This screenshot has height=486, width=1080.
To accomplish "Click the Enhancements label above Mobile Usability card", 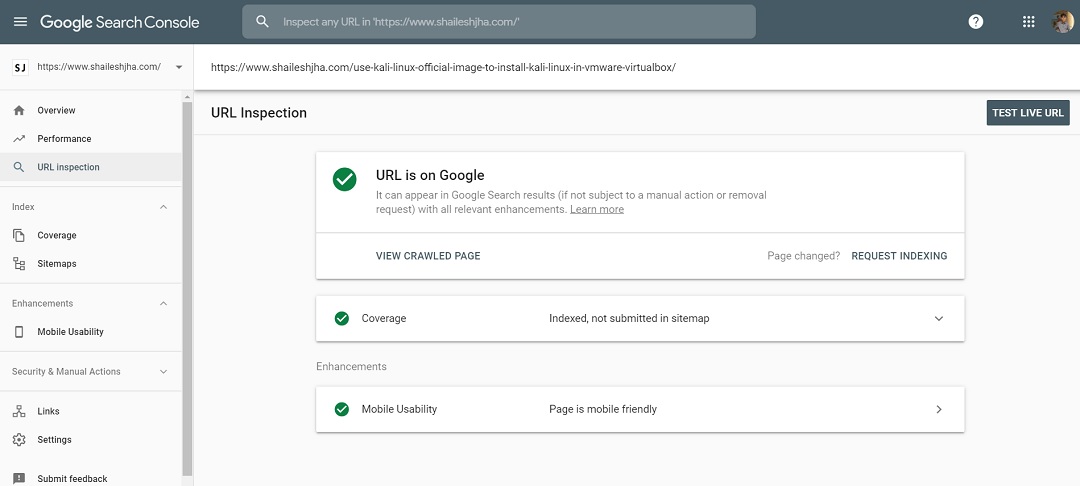I will pyautogui.click(x=351, y=366).
